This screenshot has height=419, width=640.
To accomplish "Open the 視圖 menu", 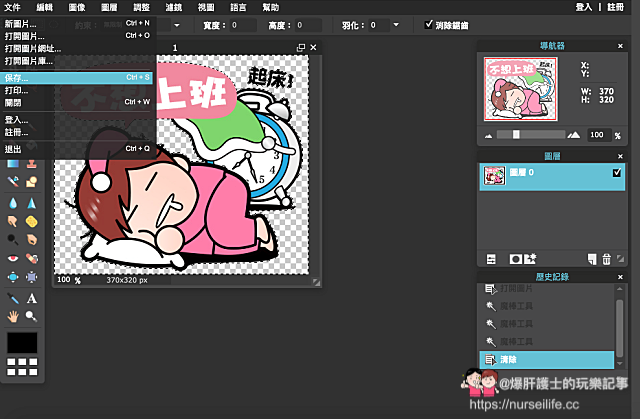I will [x=206, y=7].
